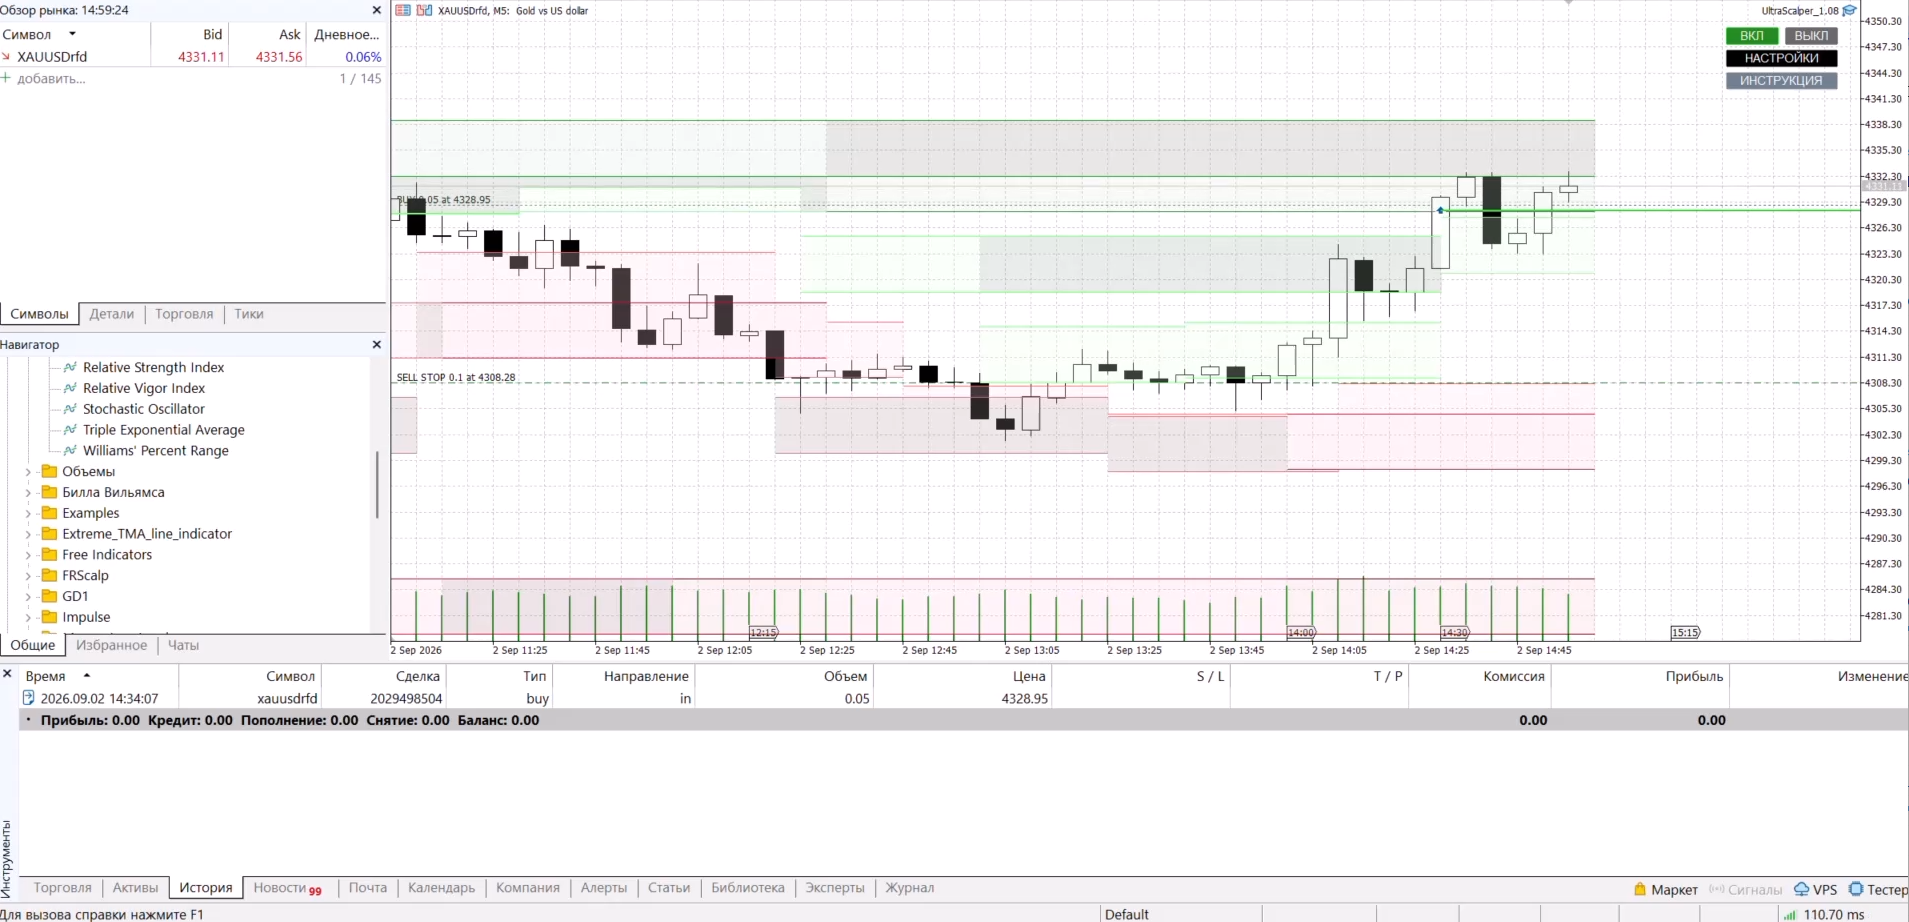Click the Relative Vigor Index indicator icon
Viewport: 1909px width, 922px height.
click(70, 388)
